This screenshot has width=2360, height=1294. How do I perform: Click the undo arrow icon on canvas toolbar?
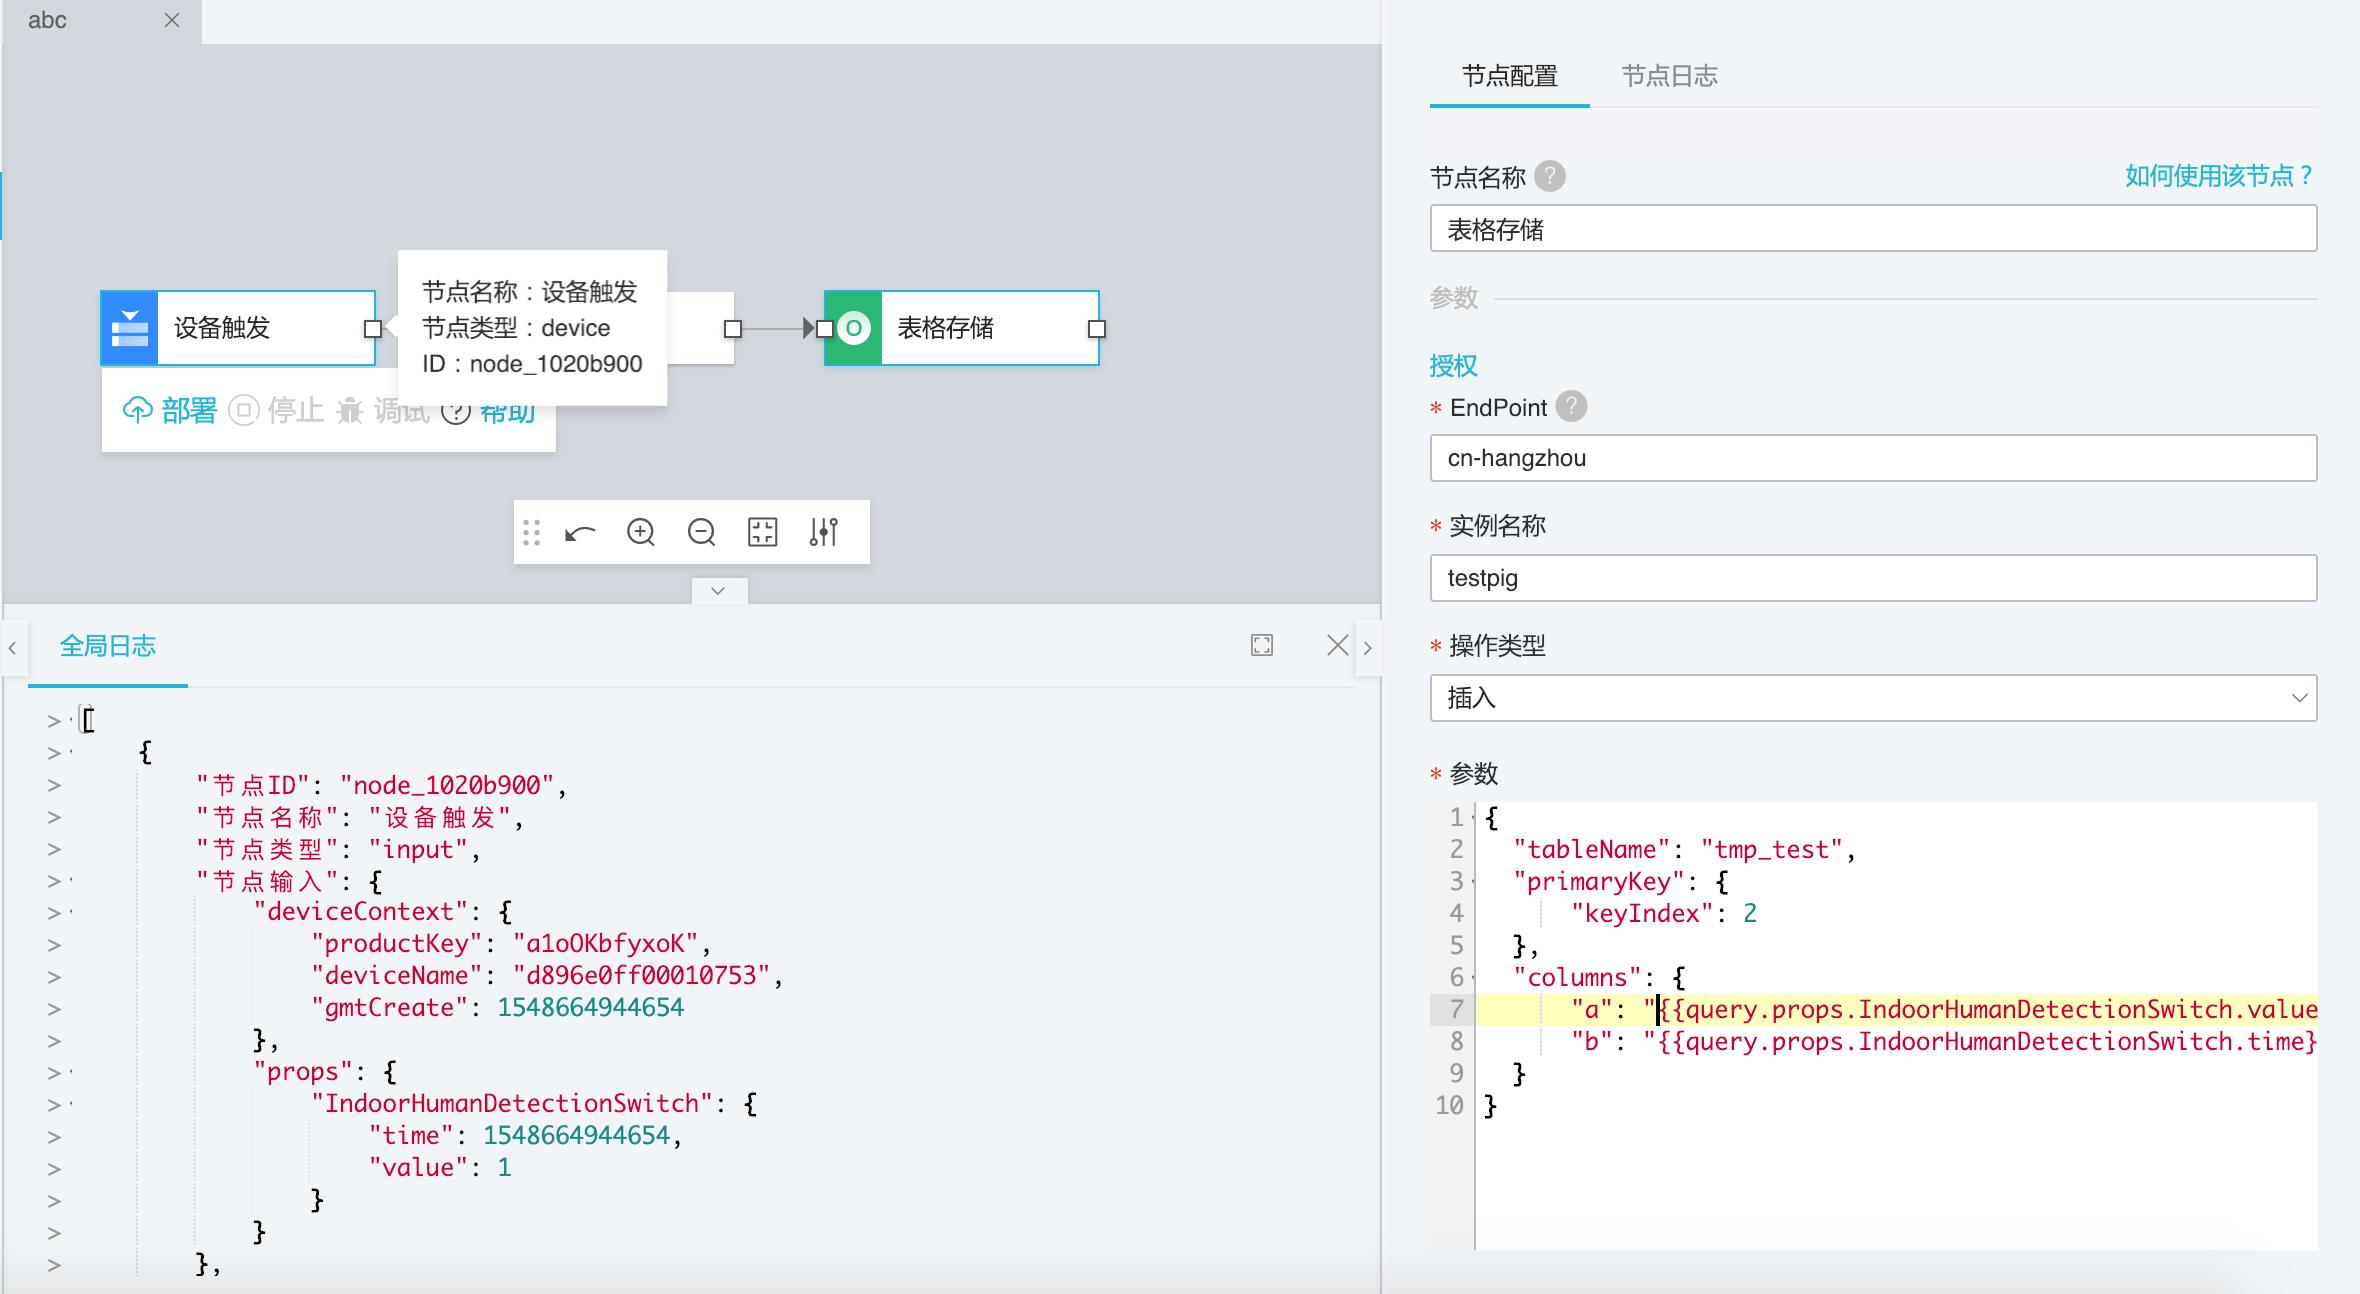click(x=581, y=532)
